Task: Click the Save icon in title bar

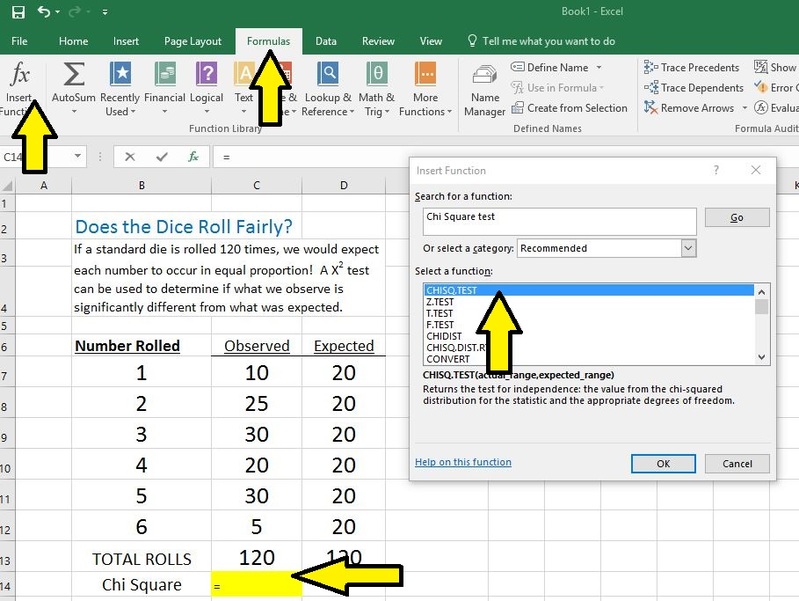Action: [x=18, y=13]
